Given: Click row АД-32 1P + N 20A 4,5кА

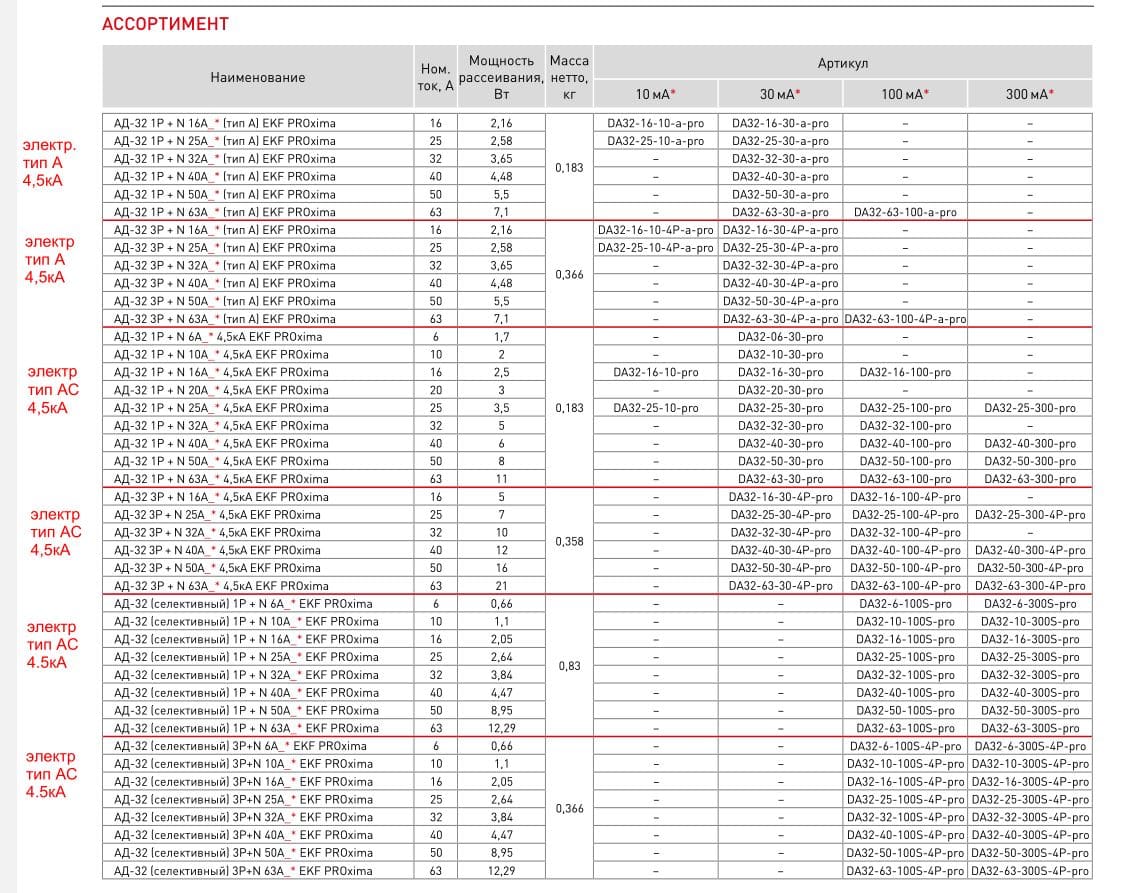Looking at the screenshot, I should pyautogui.click(x=221, y=390).
